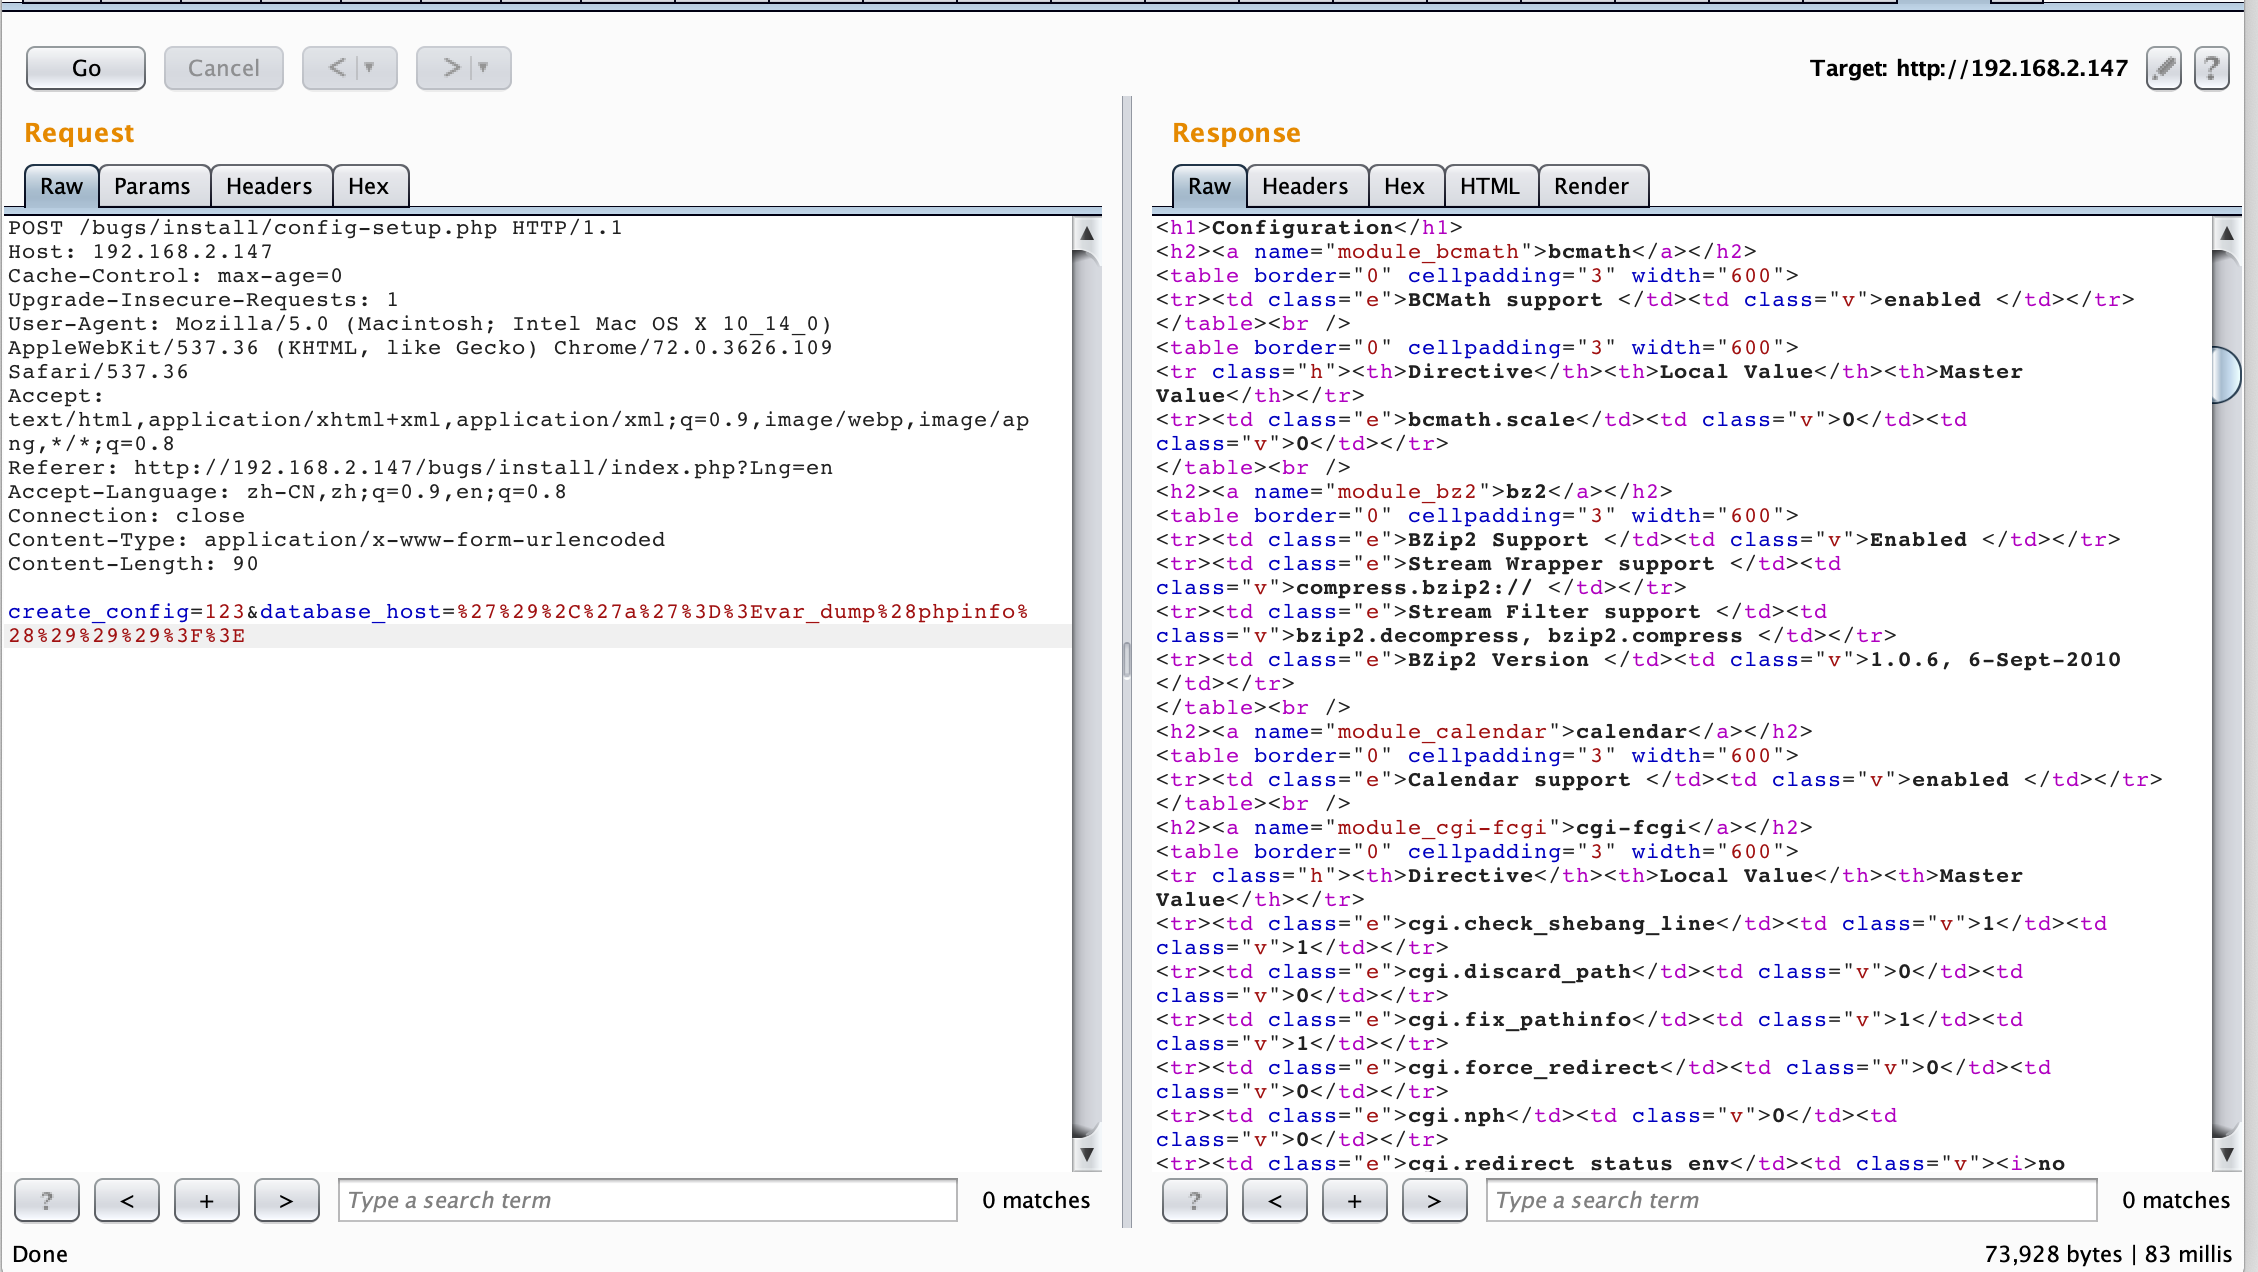Open the history back dropdown arrow

pos(370,68)
